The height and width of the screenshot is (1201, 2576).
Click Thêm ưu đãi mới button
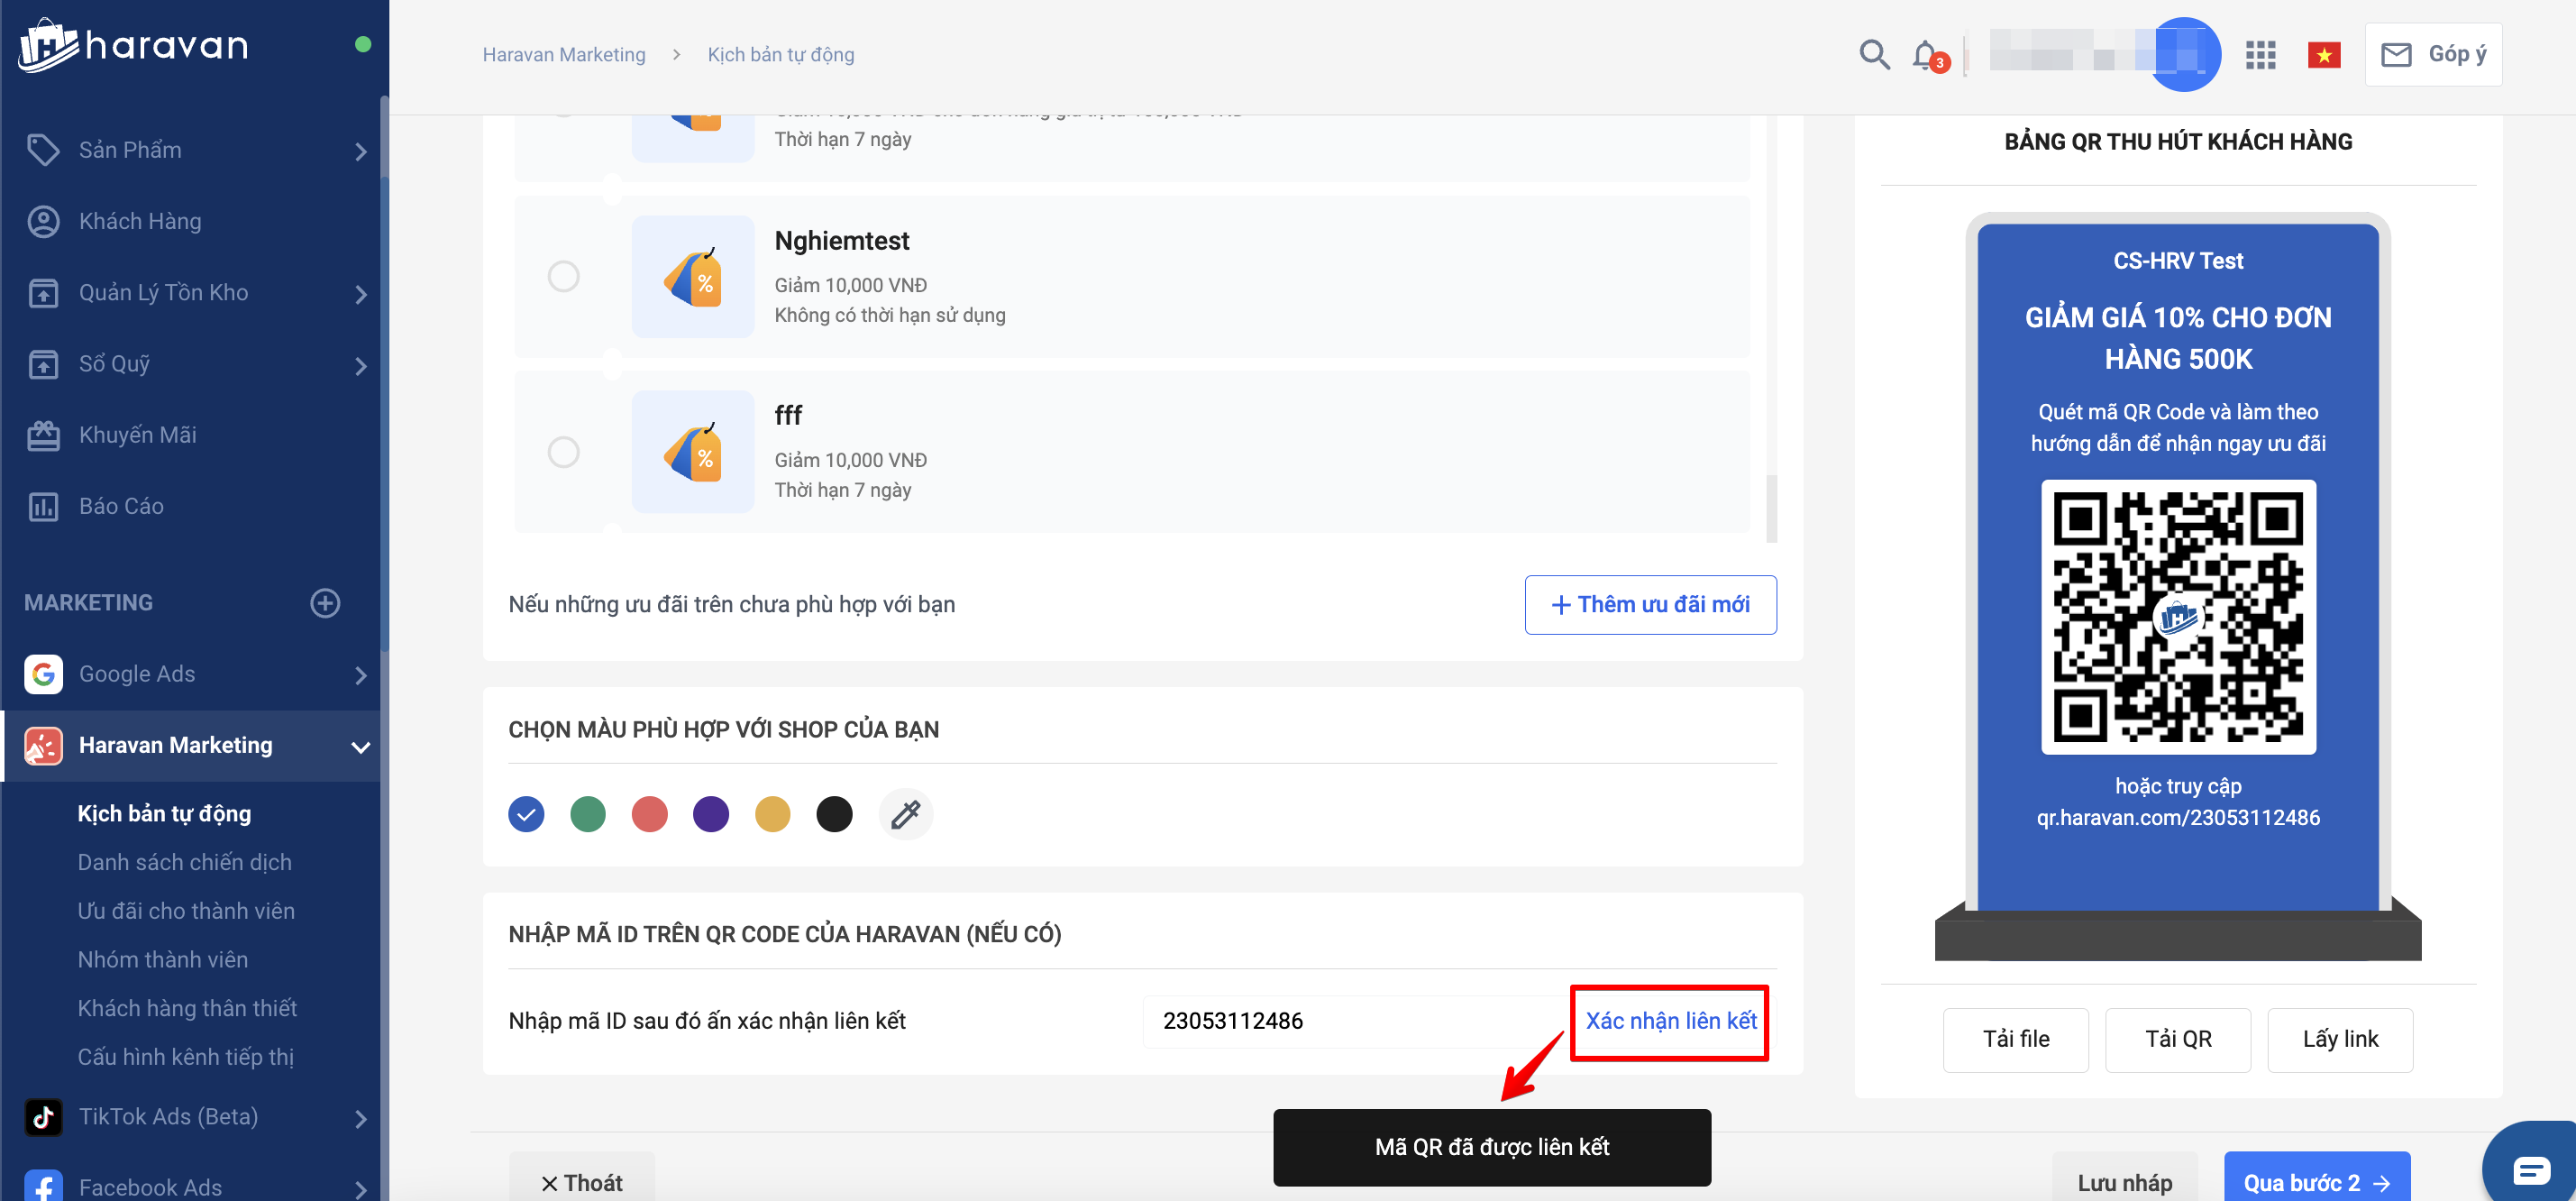(x=1650, y=604)
